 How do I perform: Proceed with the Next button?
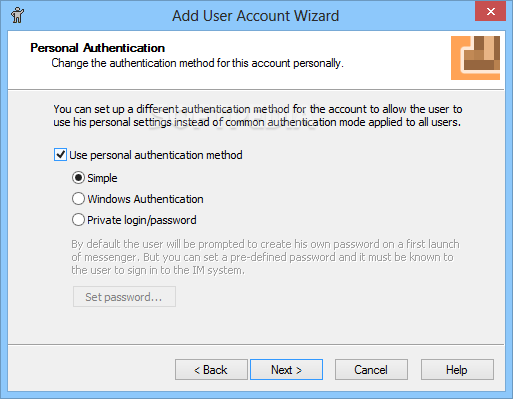(286, 370)
